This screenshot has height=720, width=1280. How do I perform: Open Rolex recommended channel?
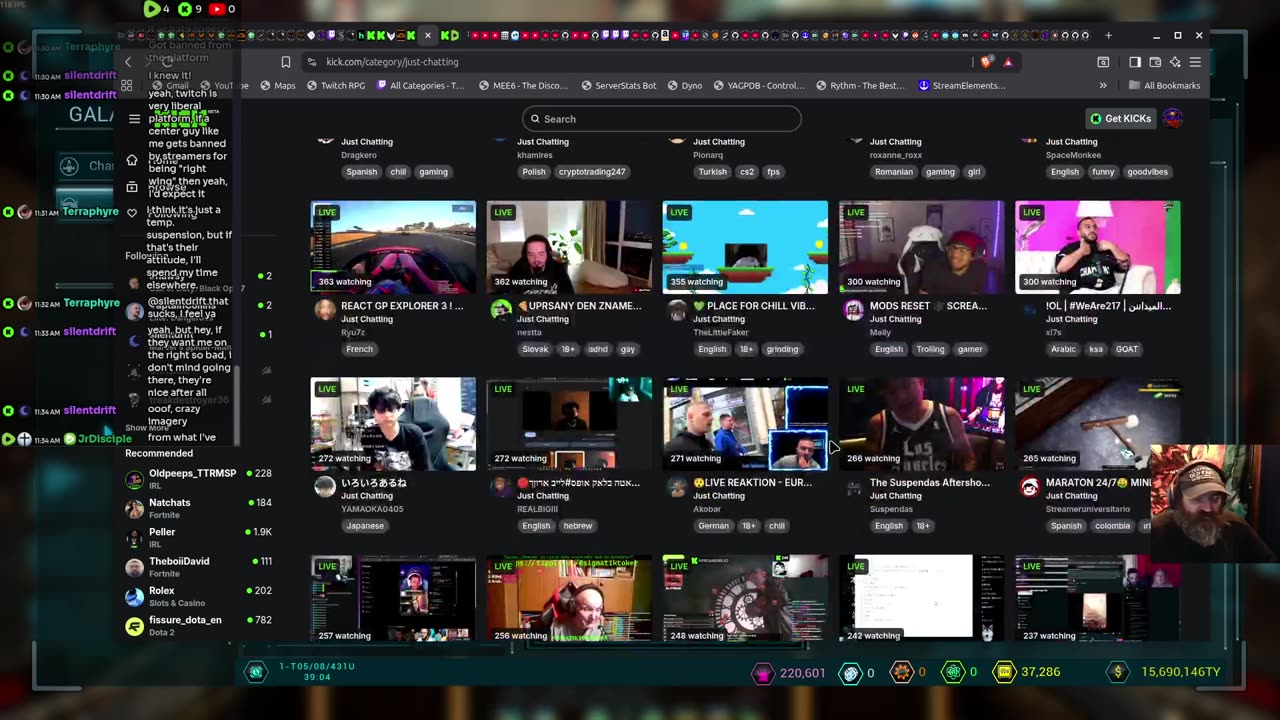pos(198,596)
